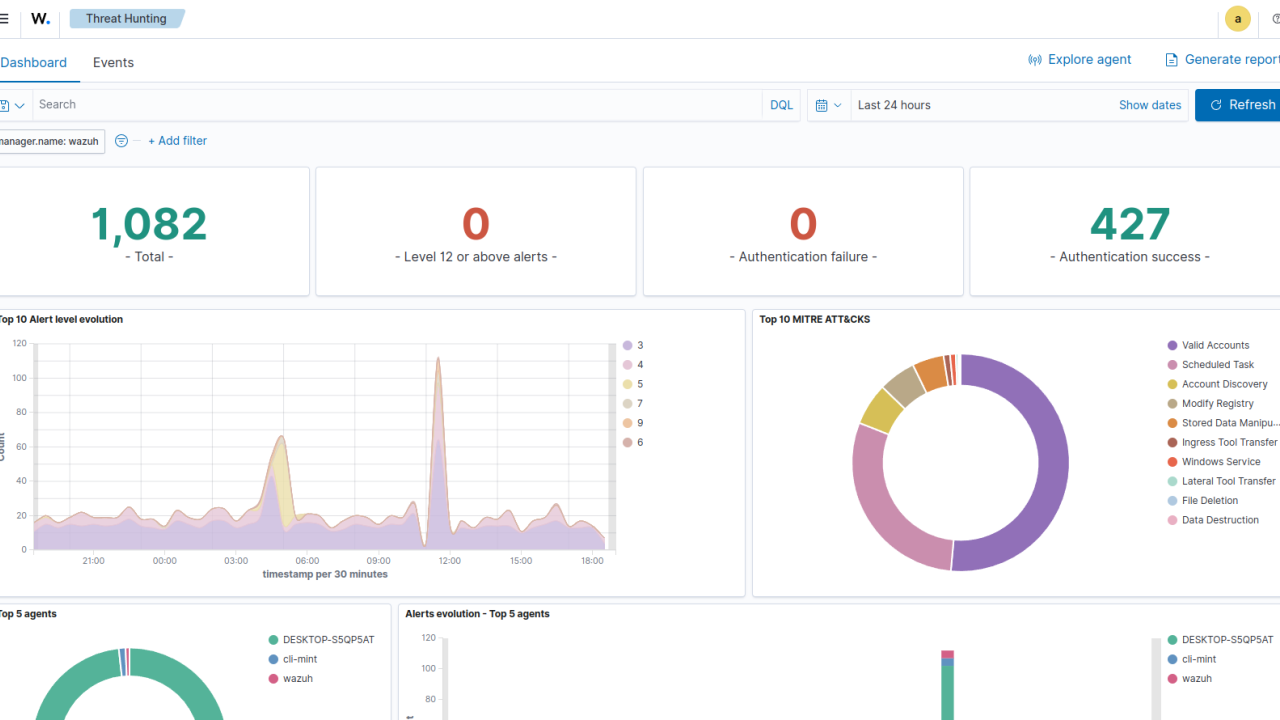The height and width of the screenshot is (720, 1280).
Task: Click the Top 10 MITRE ATT&CKS panel title
Action: coord(814,320)
